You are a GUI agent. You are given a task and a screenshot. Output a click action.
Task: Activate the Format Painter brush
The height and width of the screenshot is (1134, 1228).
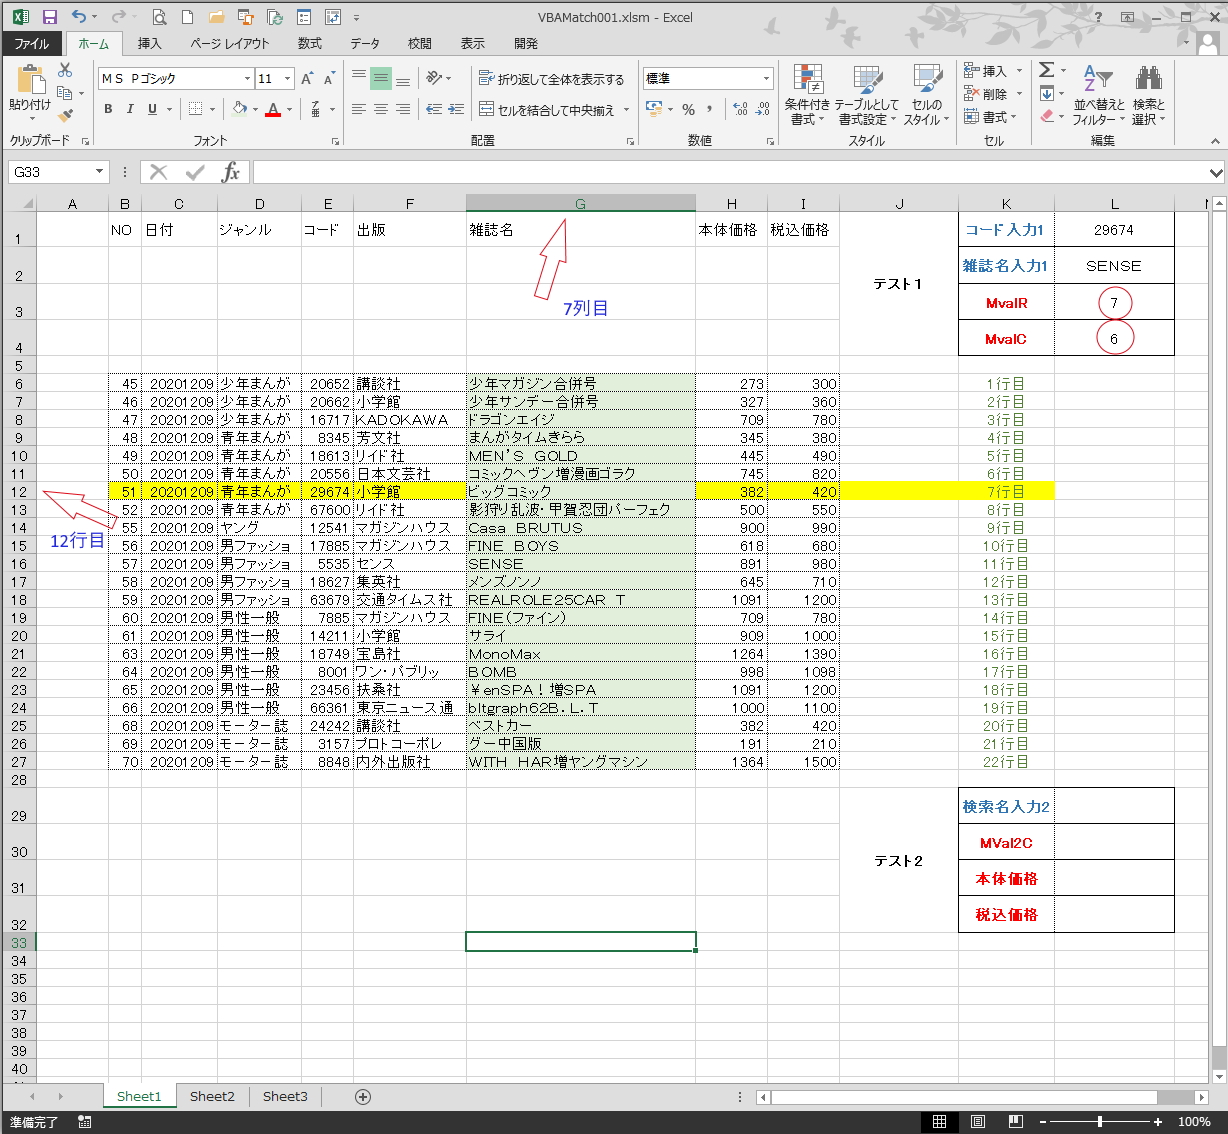[65, 116]
